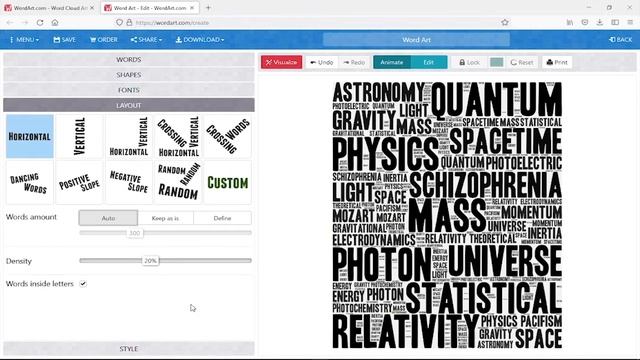
Task: Click the Undo button
Action: coord(322,62)
